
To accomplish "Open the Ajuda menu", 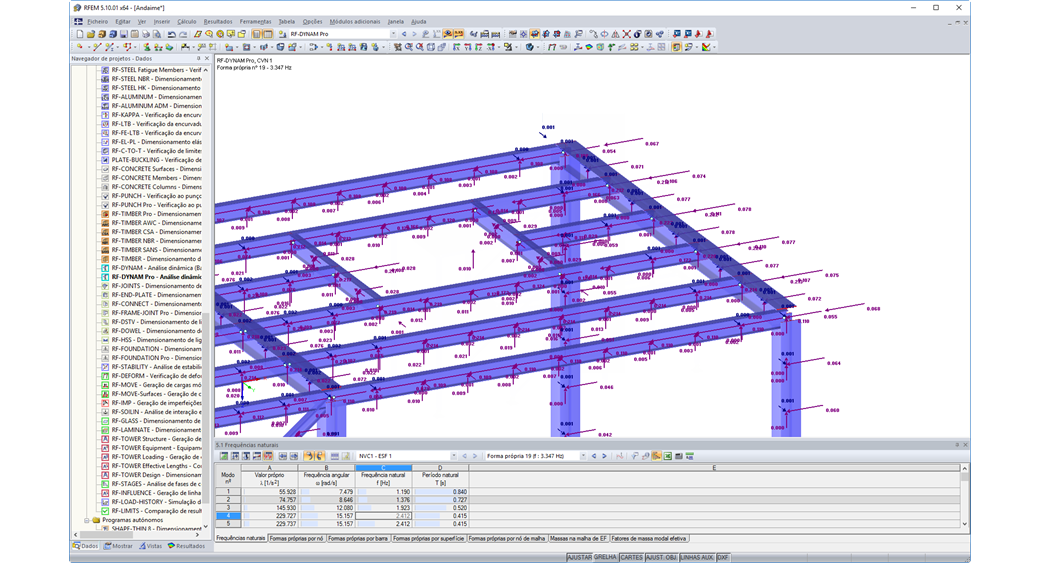I will pyautogui.click(x=419, y=21).
